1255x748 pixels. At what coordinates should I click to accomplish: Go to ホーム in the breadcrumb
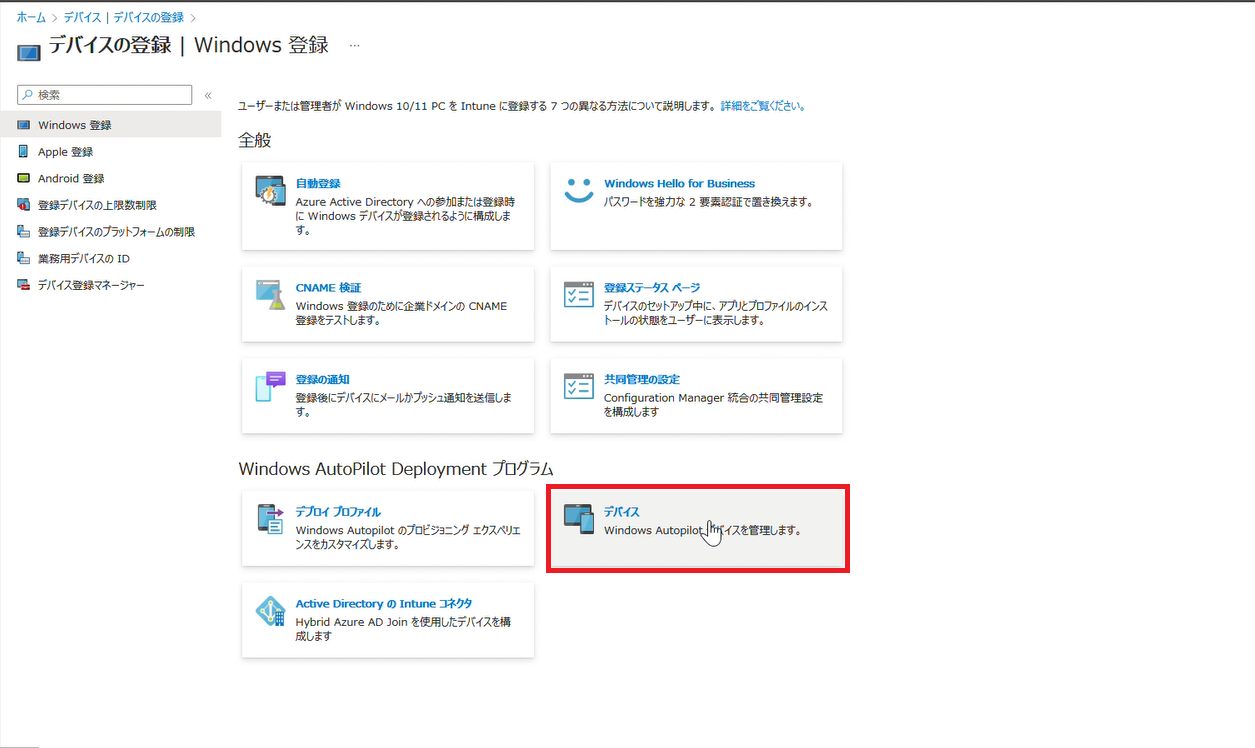(x=30, y=18)
